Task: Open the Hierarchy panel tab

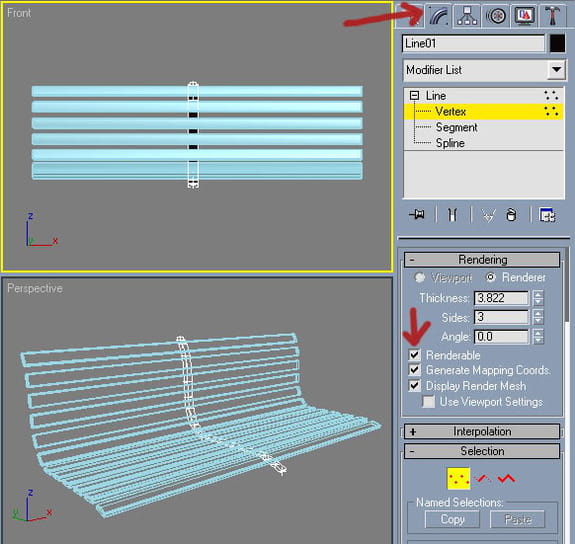Action: pyautogui.click(x=467, y=16)
